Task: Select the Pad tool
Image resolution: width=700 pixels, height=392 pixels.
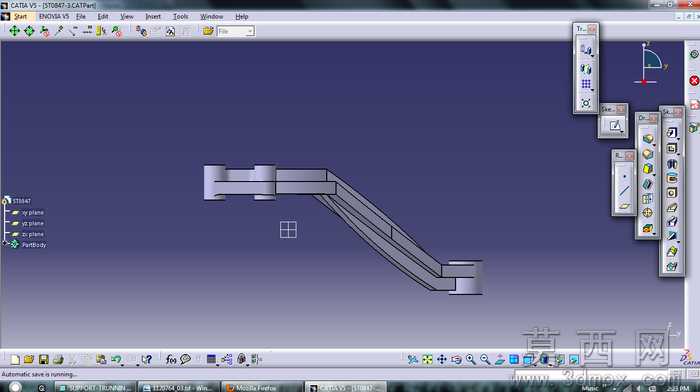Action: point(672,133)
